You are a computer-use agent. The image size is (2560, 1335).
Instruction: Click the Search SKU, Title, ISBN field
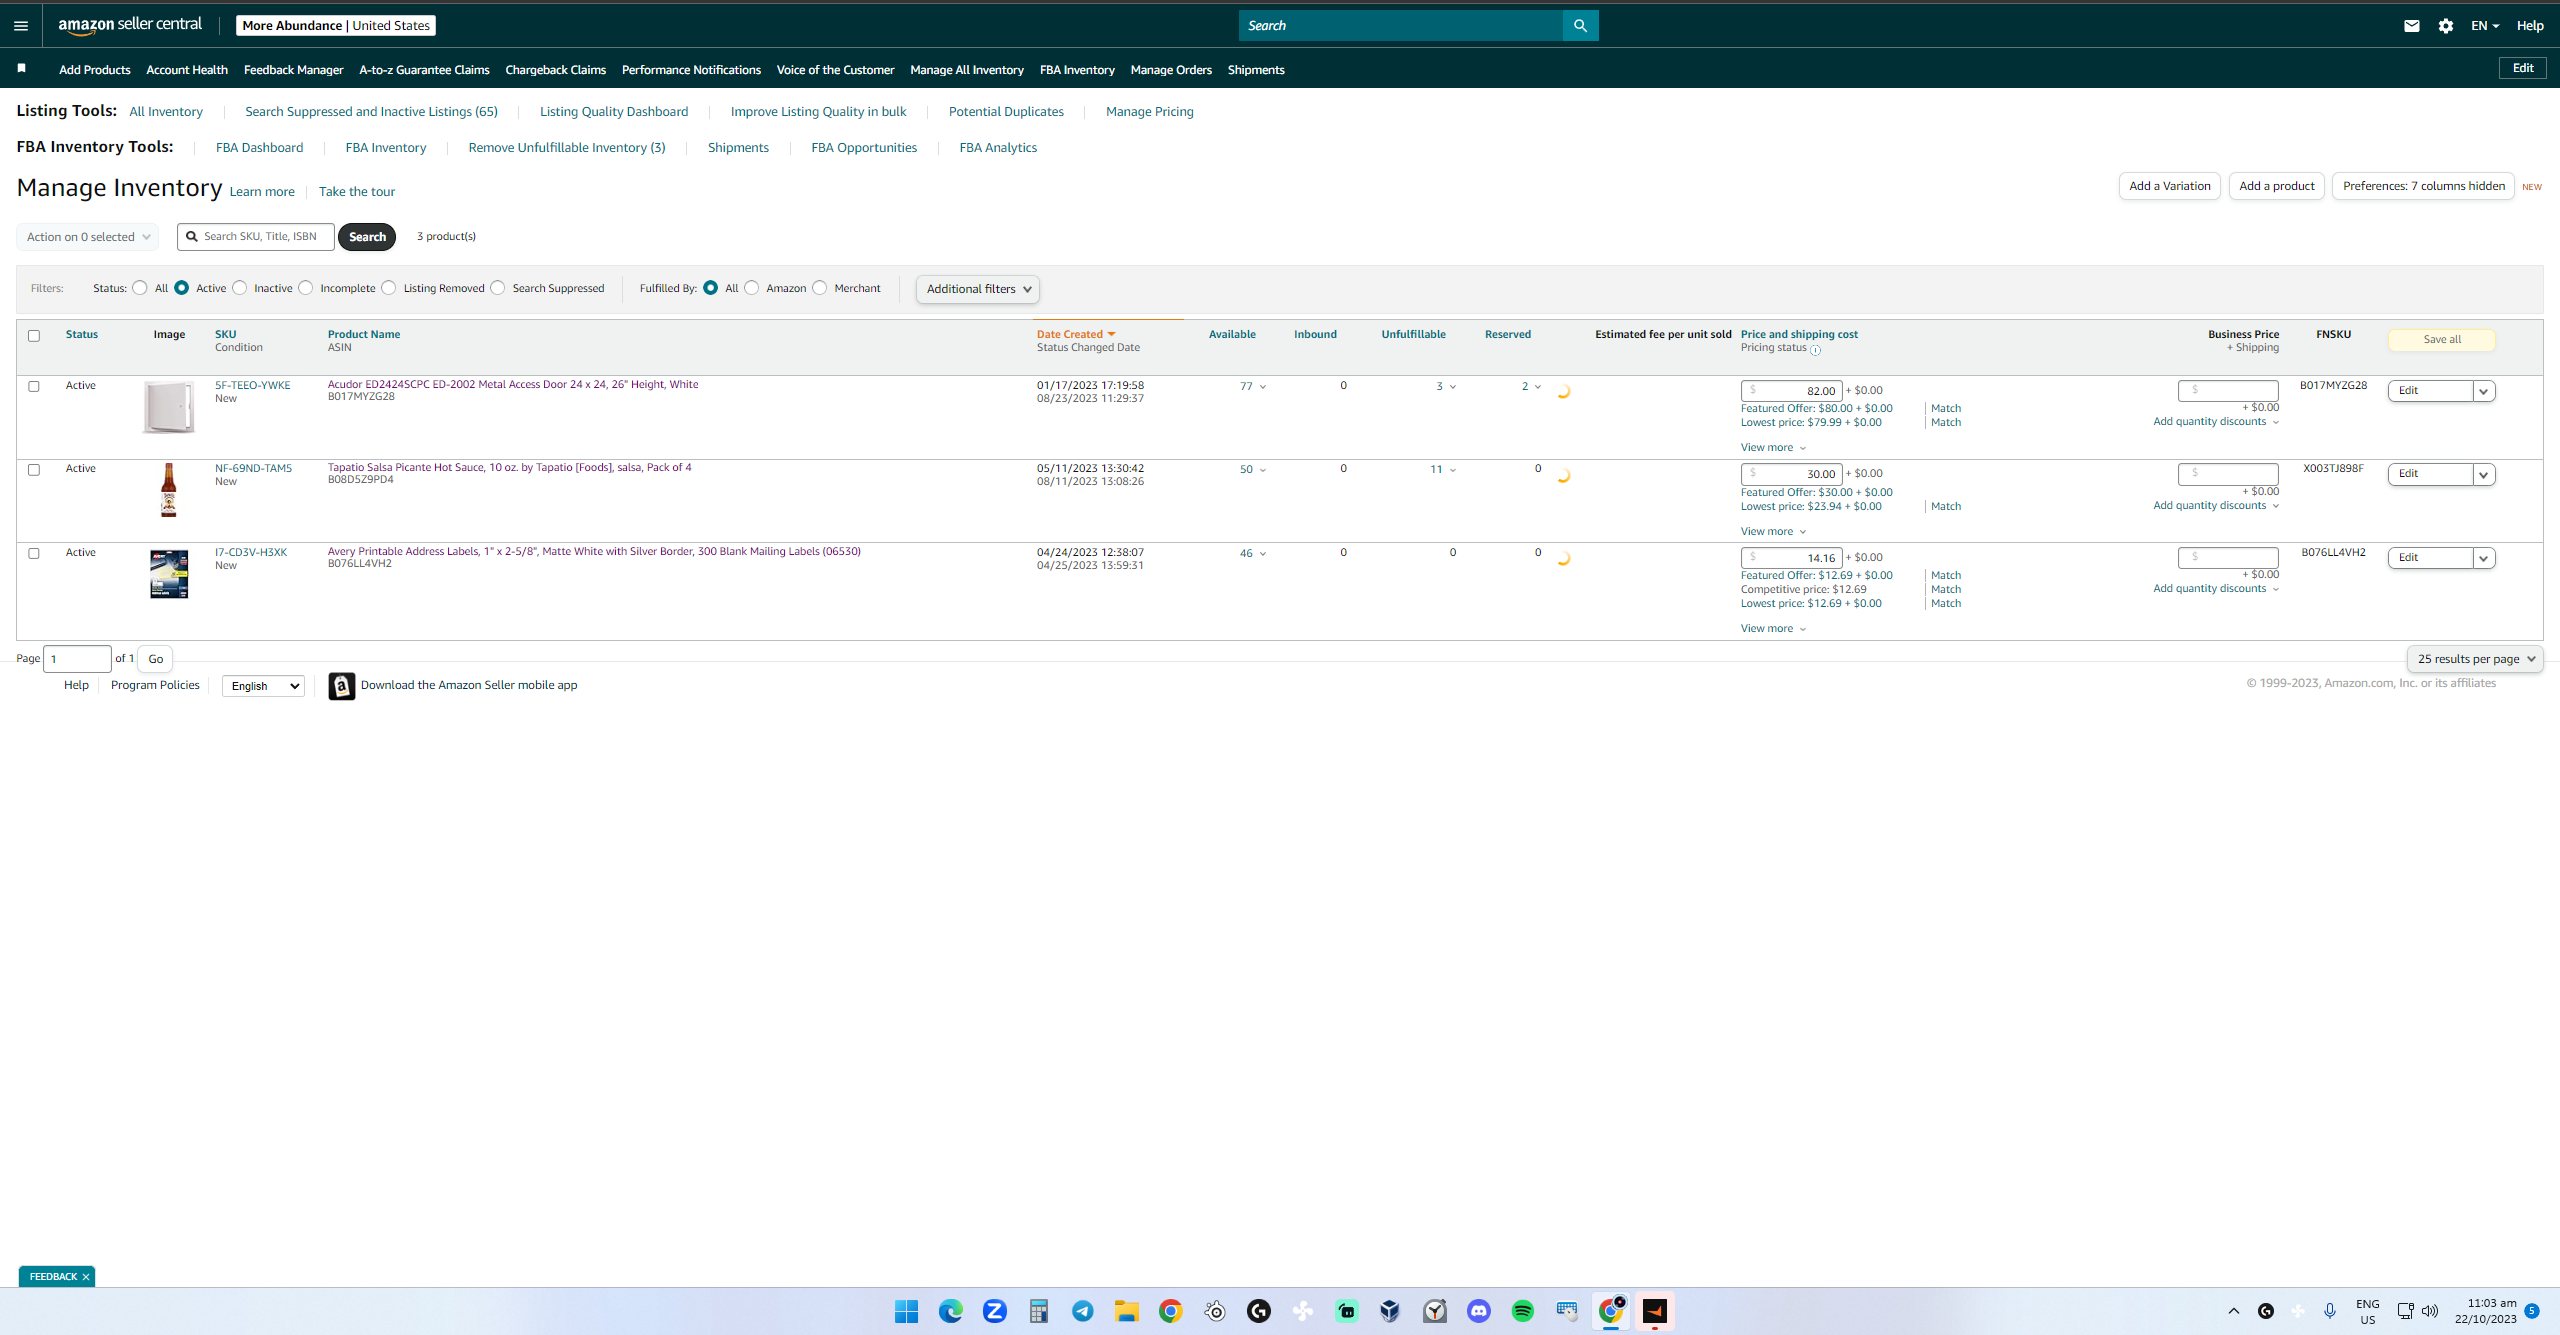click(x=256, y=237)
